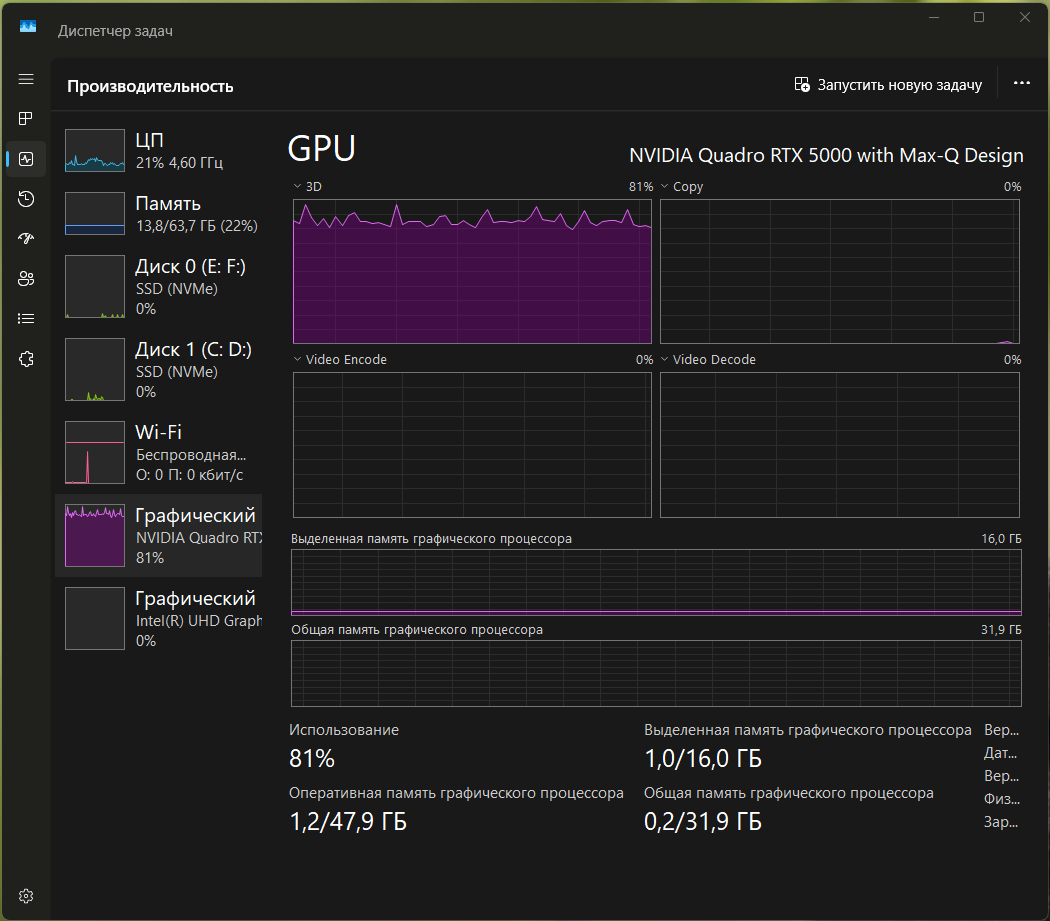This screenshot has width=1050, height=921.
Task: Open Task Manager settings gear
Action: pos(26,895)
